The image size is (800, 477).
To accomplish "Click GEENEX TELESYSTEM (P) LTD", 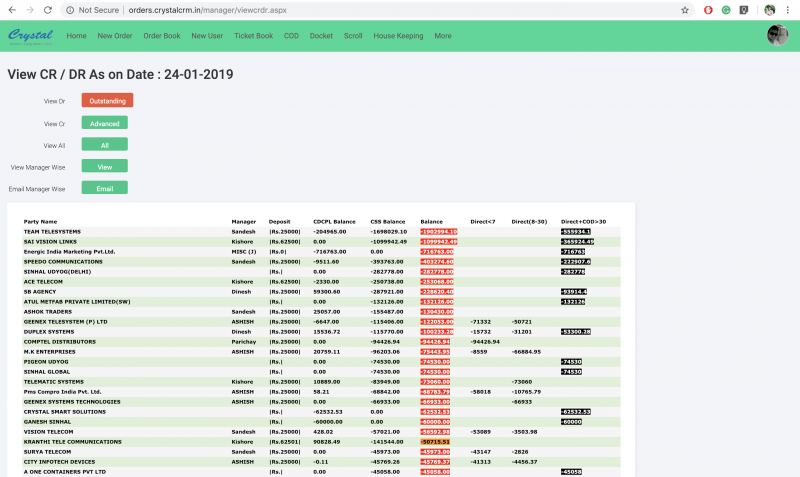I will 65,322.
